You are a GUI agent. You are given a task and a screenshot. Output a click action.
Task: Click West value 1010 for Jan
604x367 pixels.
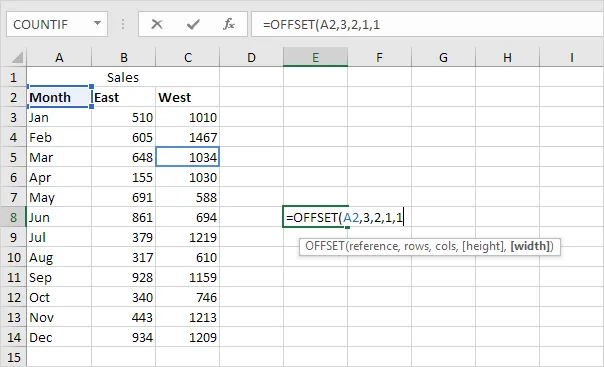click(188, 117)
